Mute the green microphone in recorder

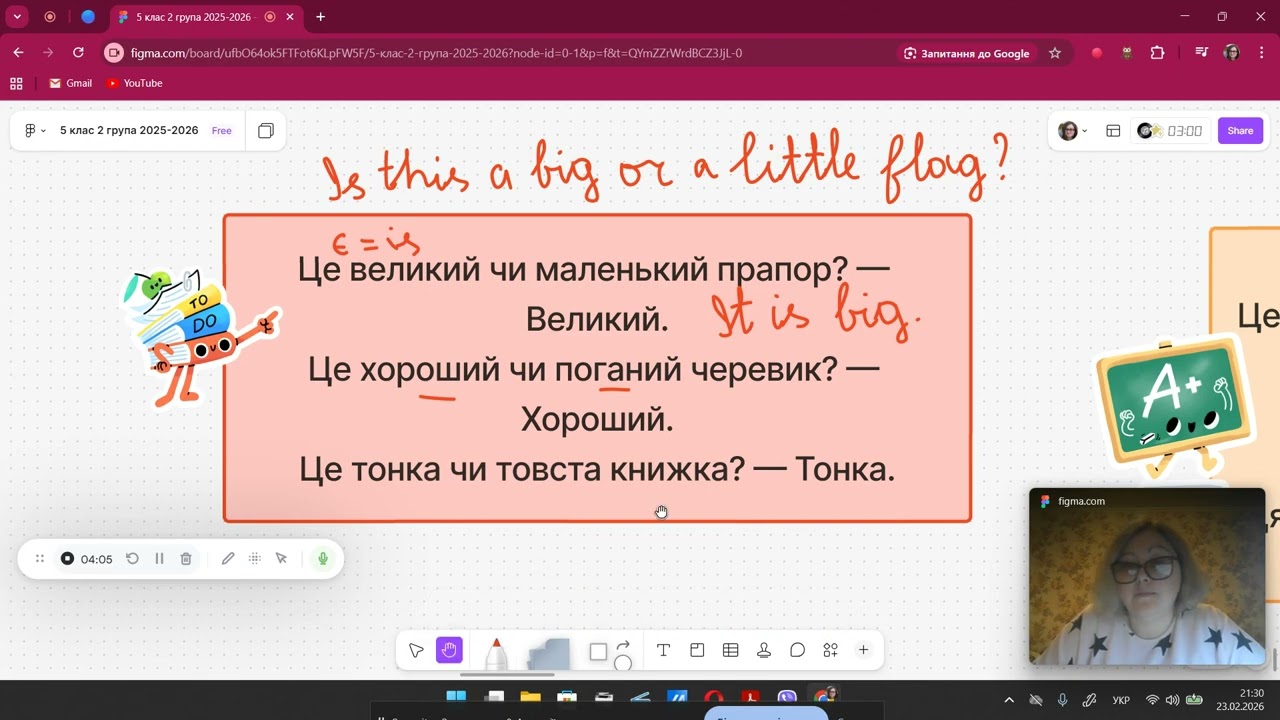(322, 559)
